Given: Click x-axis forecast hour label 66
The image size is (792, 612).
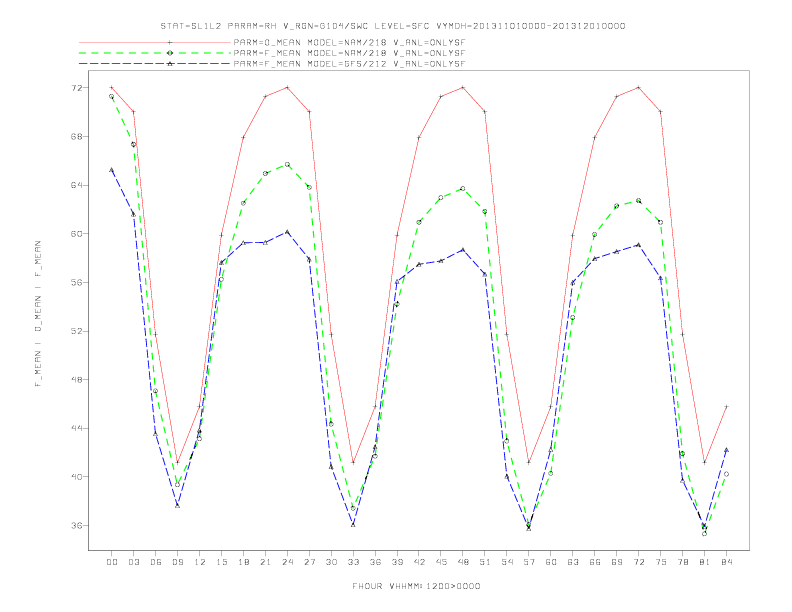Looking at the screenshot, I should (x=595, y=562).
